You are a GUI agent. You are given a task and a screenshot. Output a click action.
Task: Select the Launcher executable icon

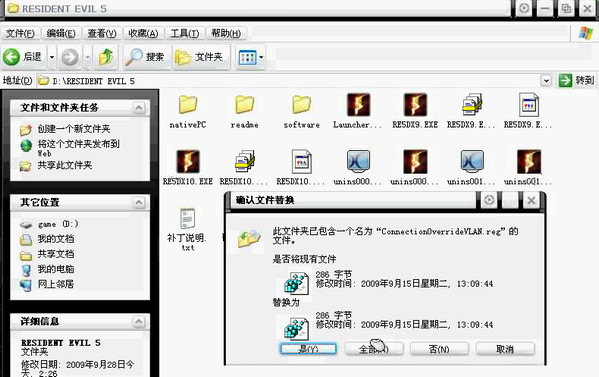click(358, 105)
